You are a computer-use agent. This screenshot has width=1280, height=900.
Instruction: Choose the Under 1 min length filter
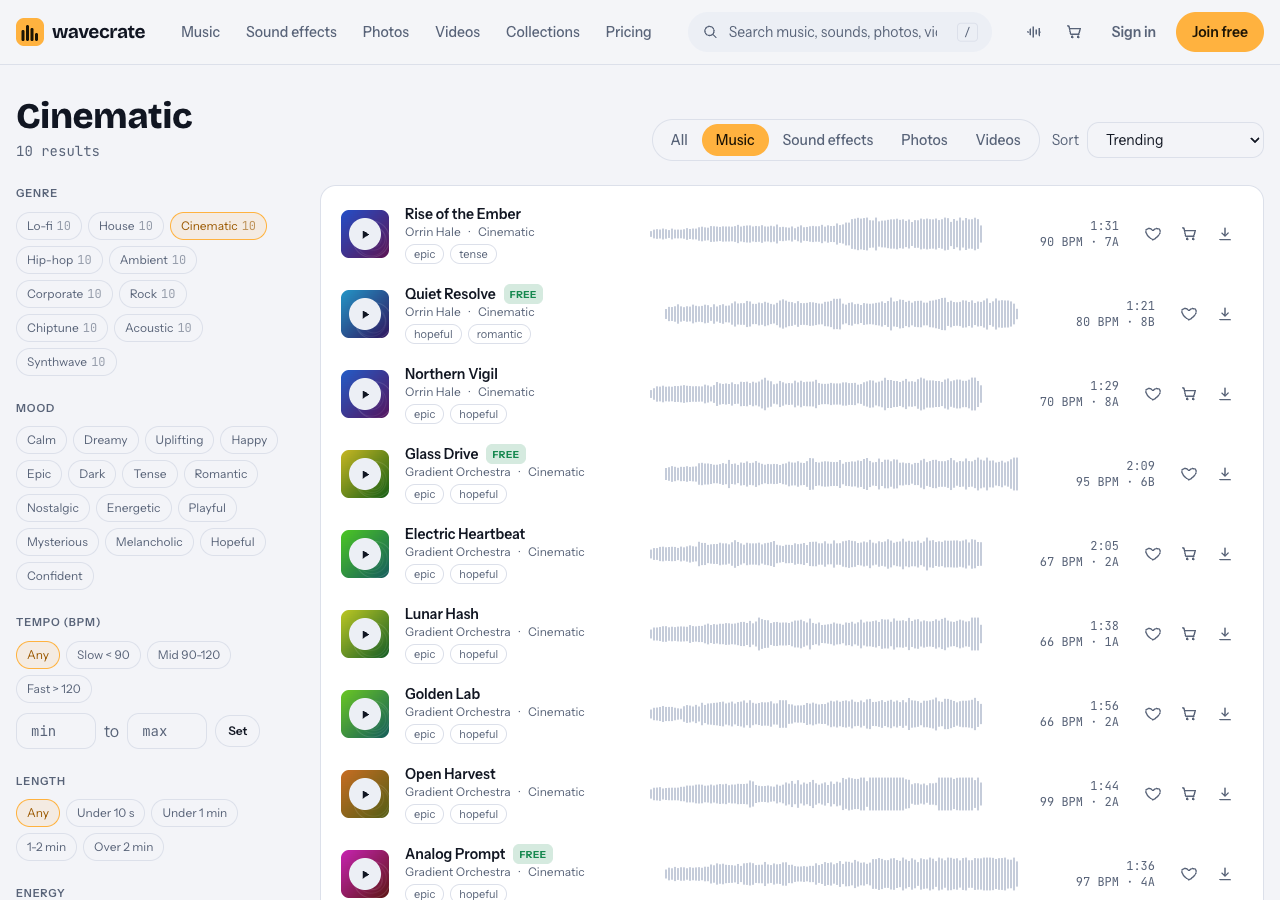click(x=194, y=813)
